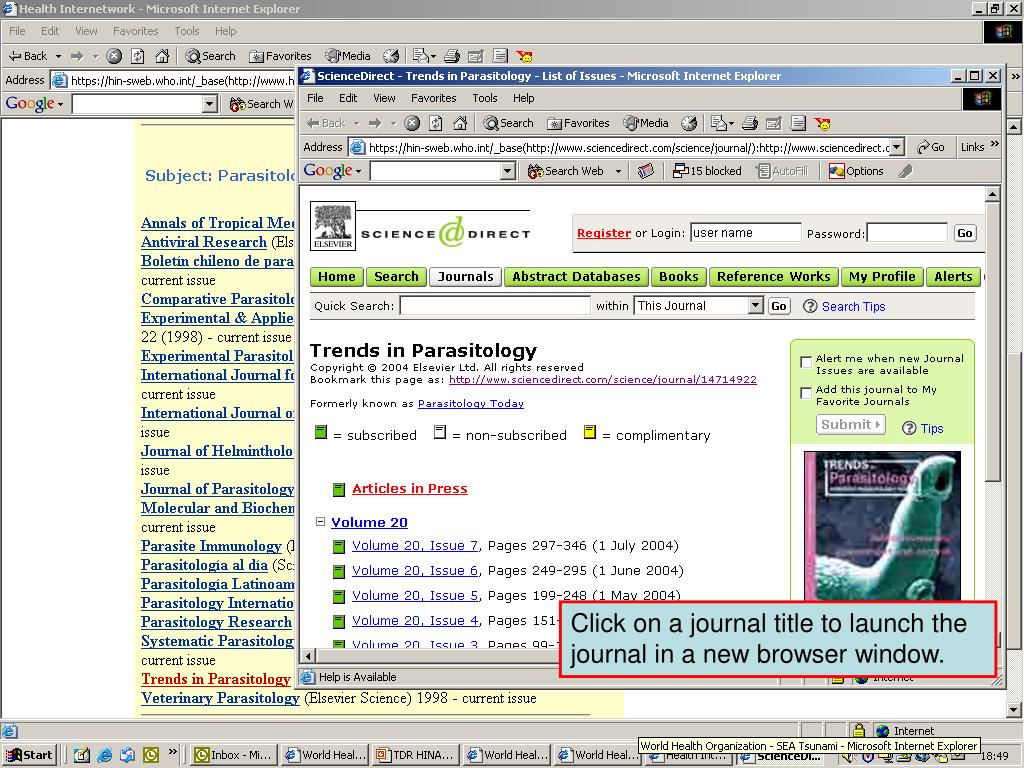Collapse the Volume 20 issue list
Screen dimensions: 1024x768
click(320, 522)
